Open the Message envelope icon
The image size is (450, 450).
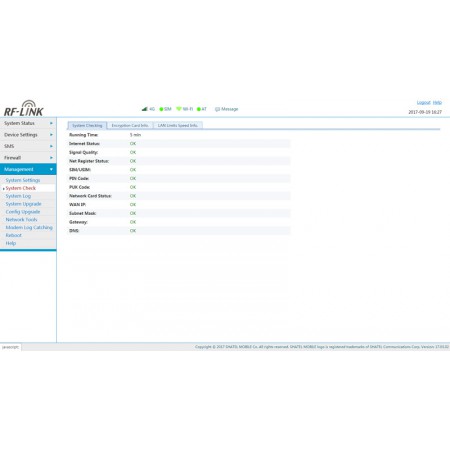click(217, 109)
